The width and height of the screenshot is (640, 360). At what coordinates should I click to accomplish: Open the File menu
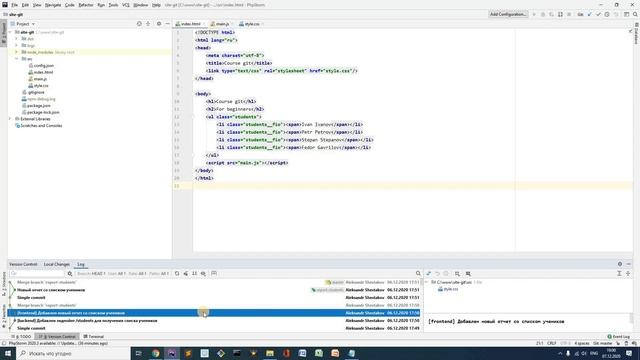point(14,5)
